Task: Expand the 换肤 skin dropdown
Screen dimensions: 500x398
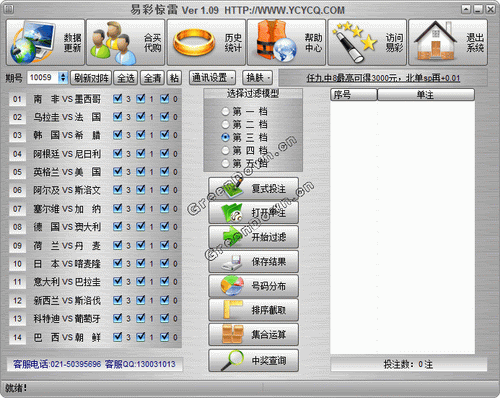Action: [258, 78]
